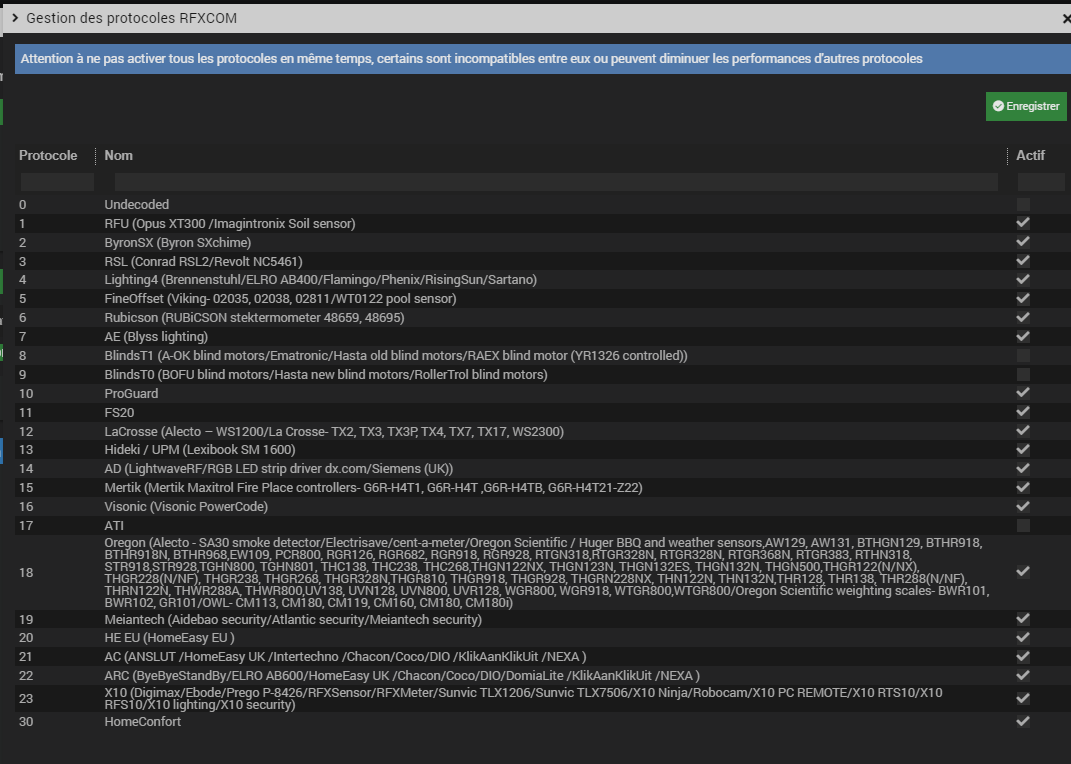
Task: Enable BlindsT1 protocol checkbox
Action: click(x=1023, y=355)
